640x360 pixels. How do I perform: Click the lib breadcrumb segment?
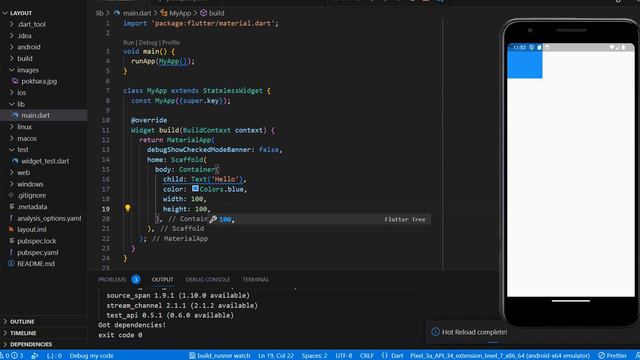(100, 13)
